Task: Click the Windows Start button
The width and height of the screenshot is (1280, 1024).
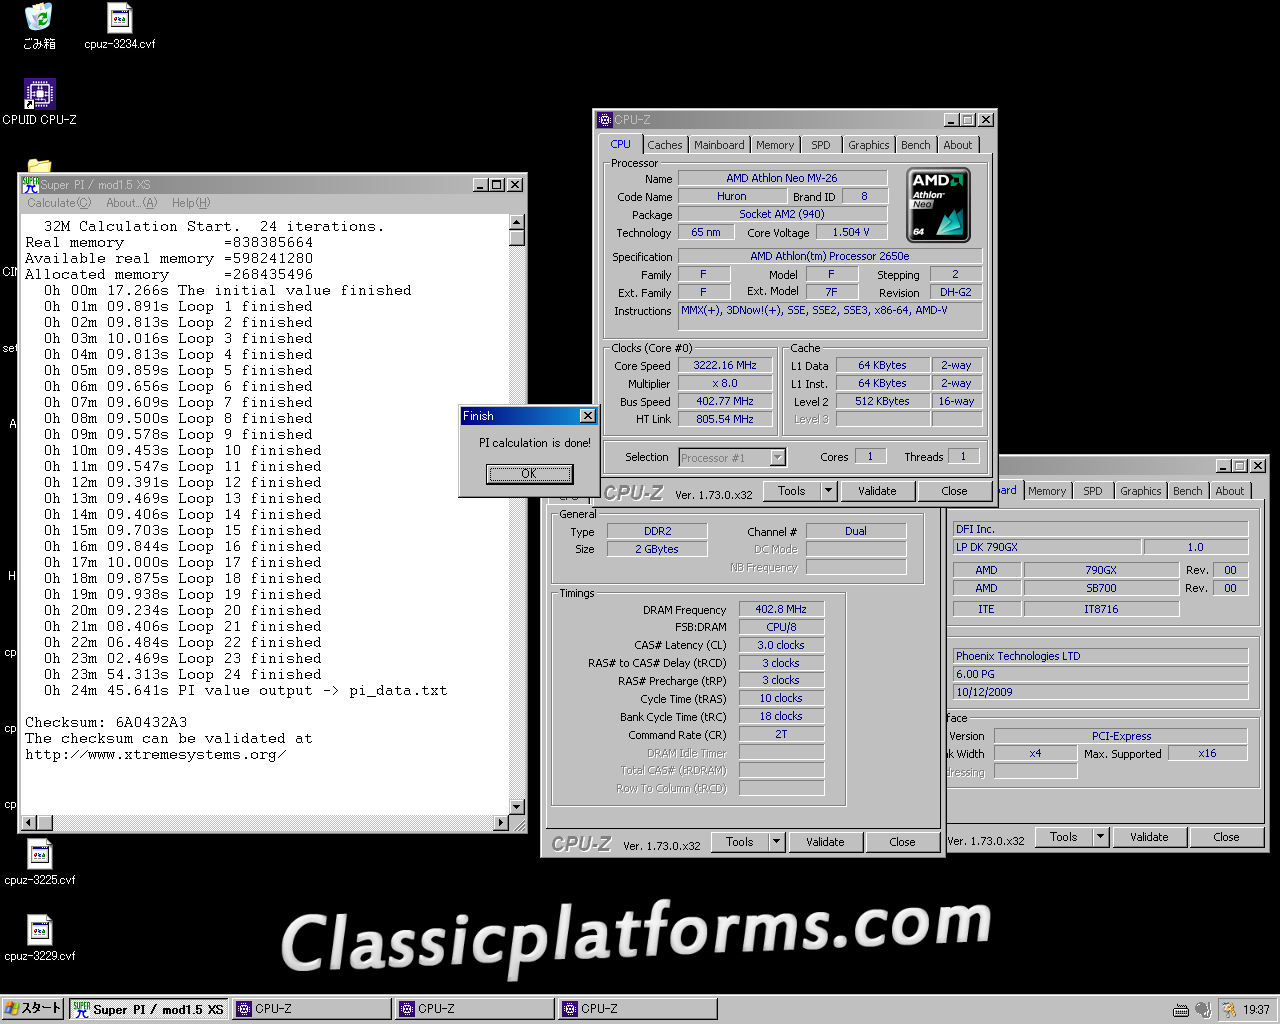Action: [33, 1009]
